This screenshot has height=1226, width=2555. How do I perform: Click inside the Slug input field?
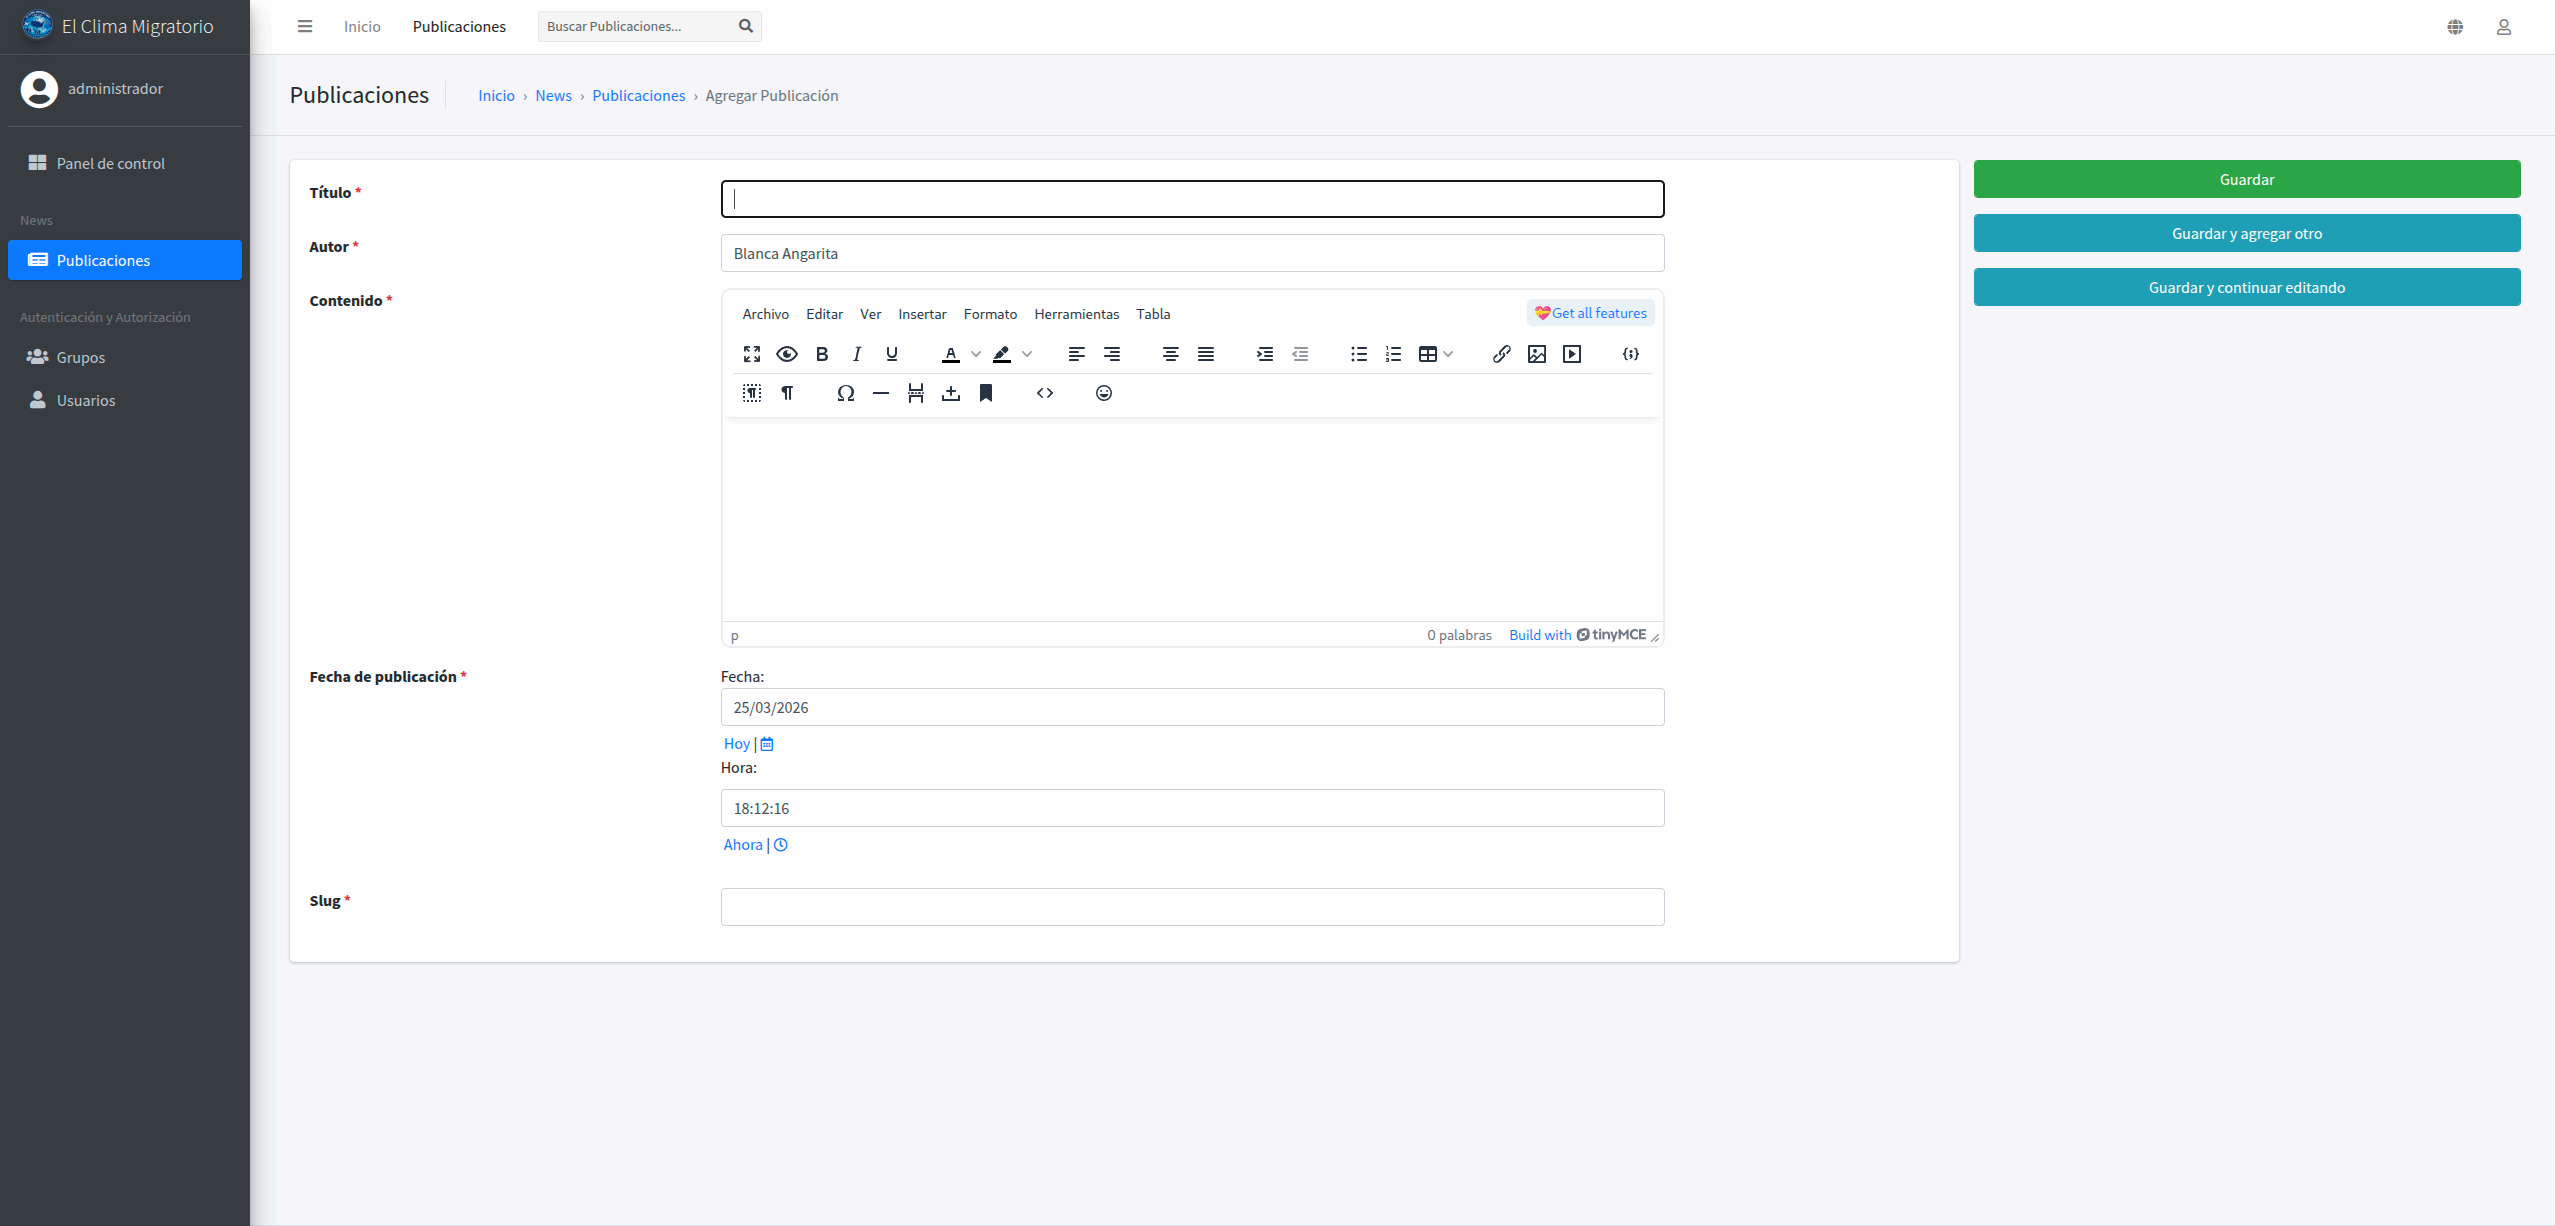(x=1191, y=906)
